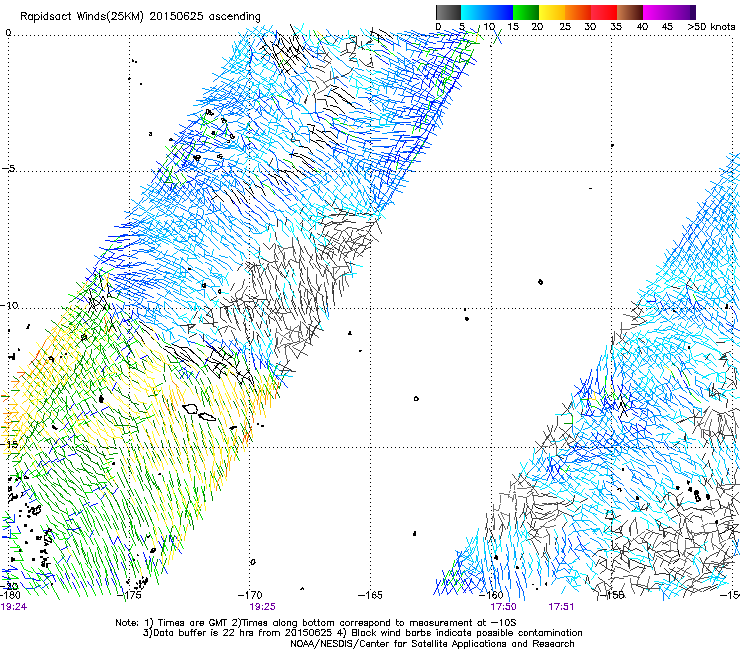The image size is (740, 650).
Task: Click the cyan-to-blue 5–15 knots legend segment
Action: pyautogui.click(x=487, y=12)
